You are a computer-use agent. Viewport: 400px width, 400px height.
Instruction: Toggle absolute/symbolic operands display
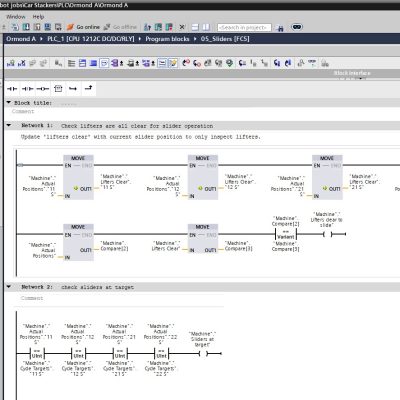click(x=116, y=63)
